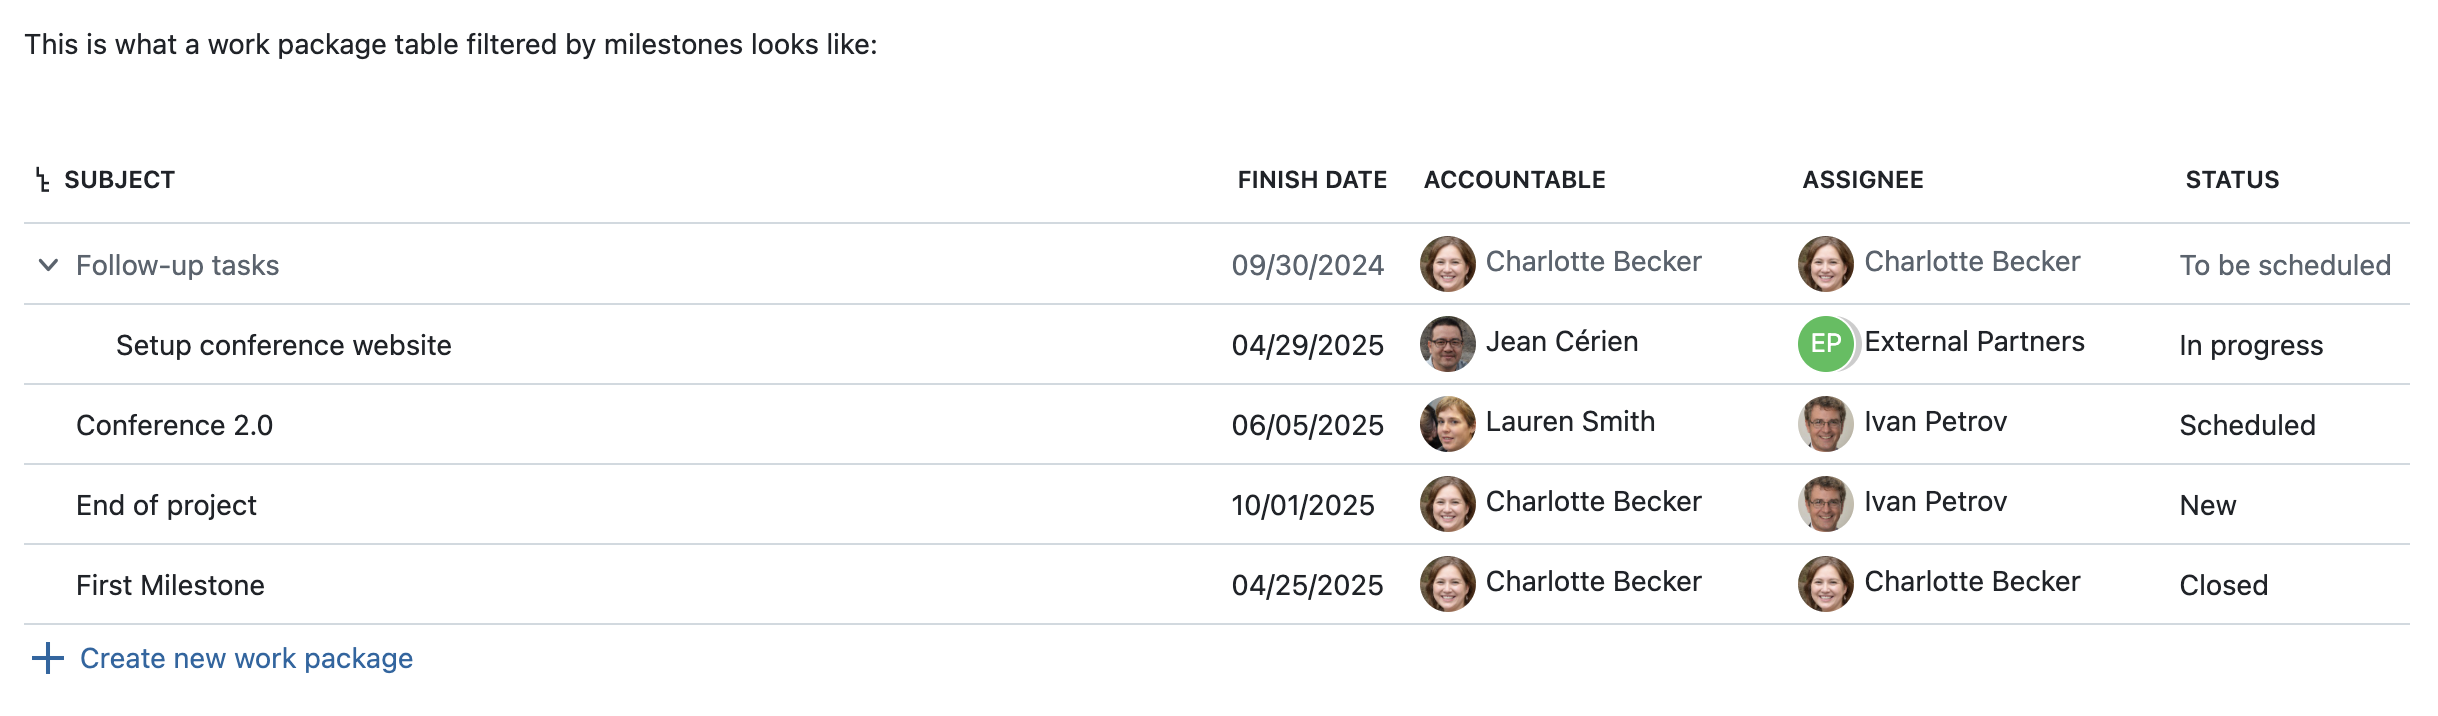Click Ivan Petrov's avatar in End of project row

(x=1825, y=504)
